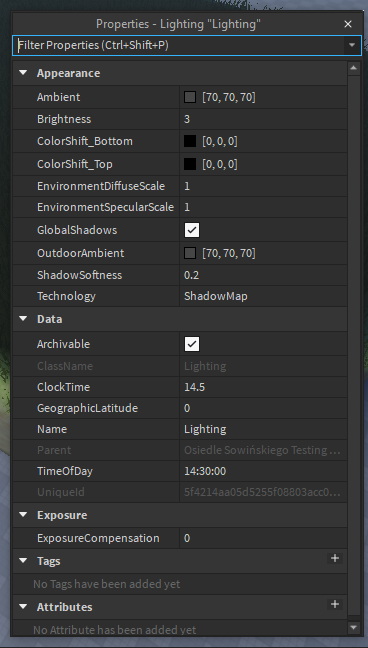Click the scrollbar down arrow

[x=354, y=628]
